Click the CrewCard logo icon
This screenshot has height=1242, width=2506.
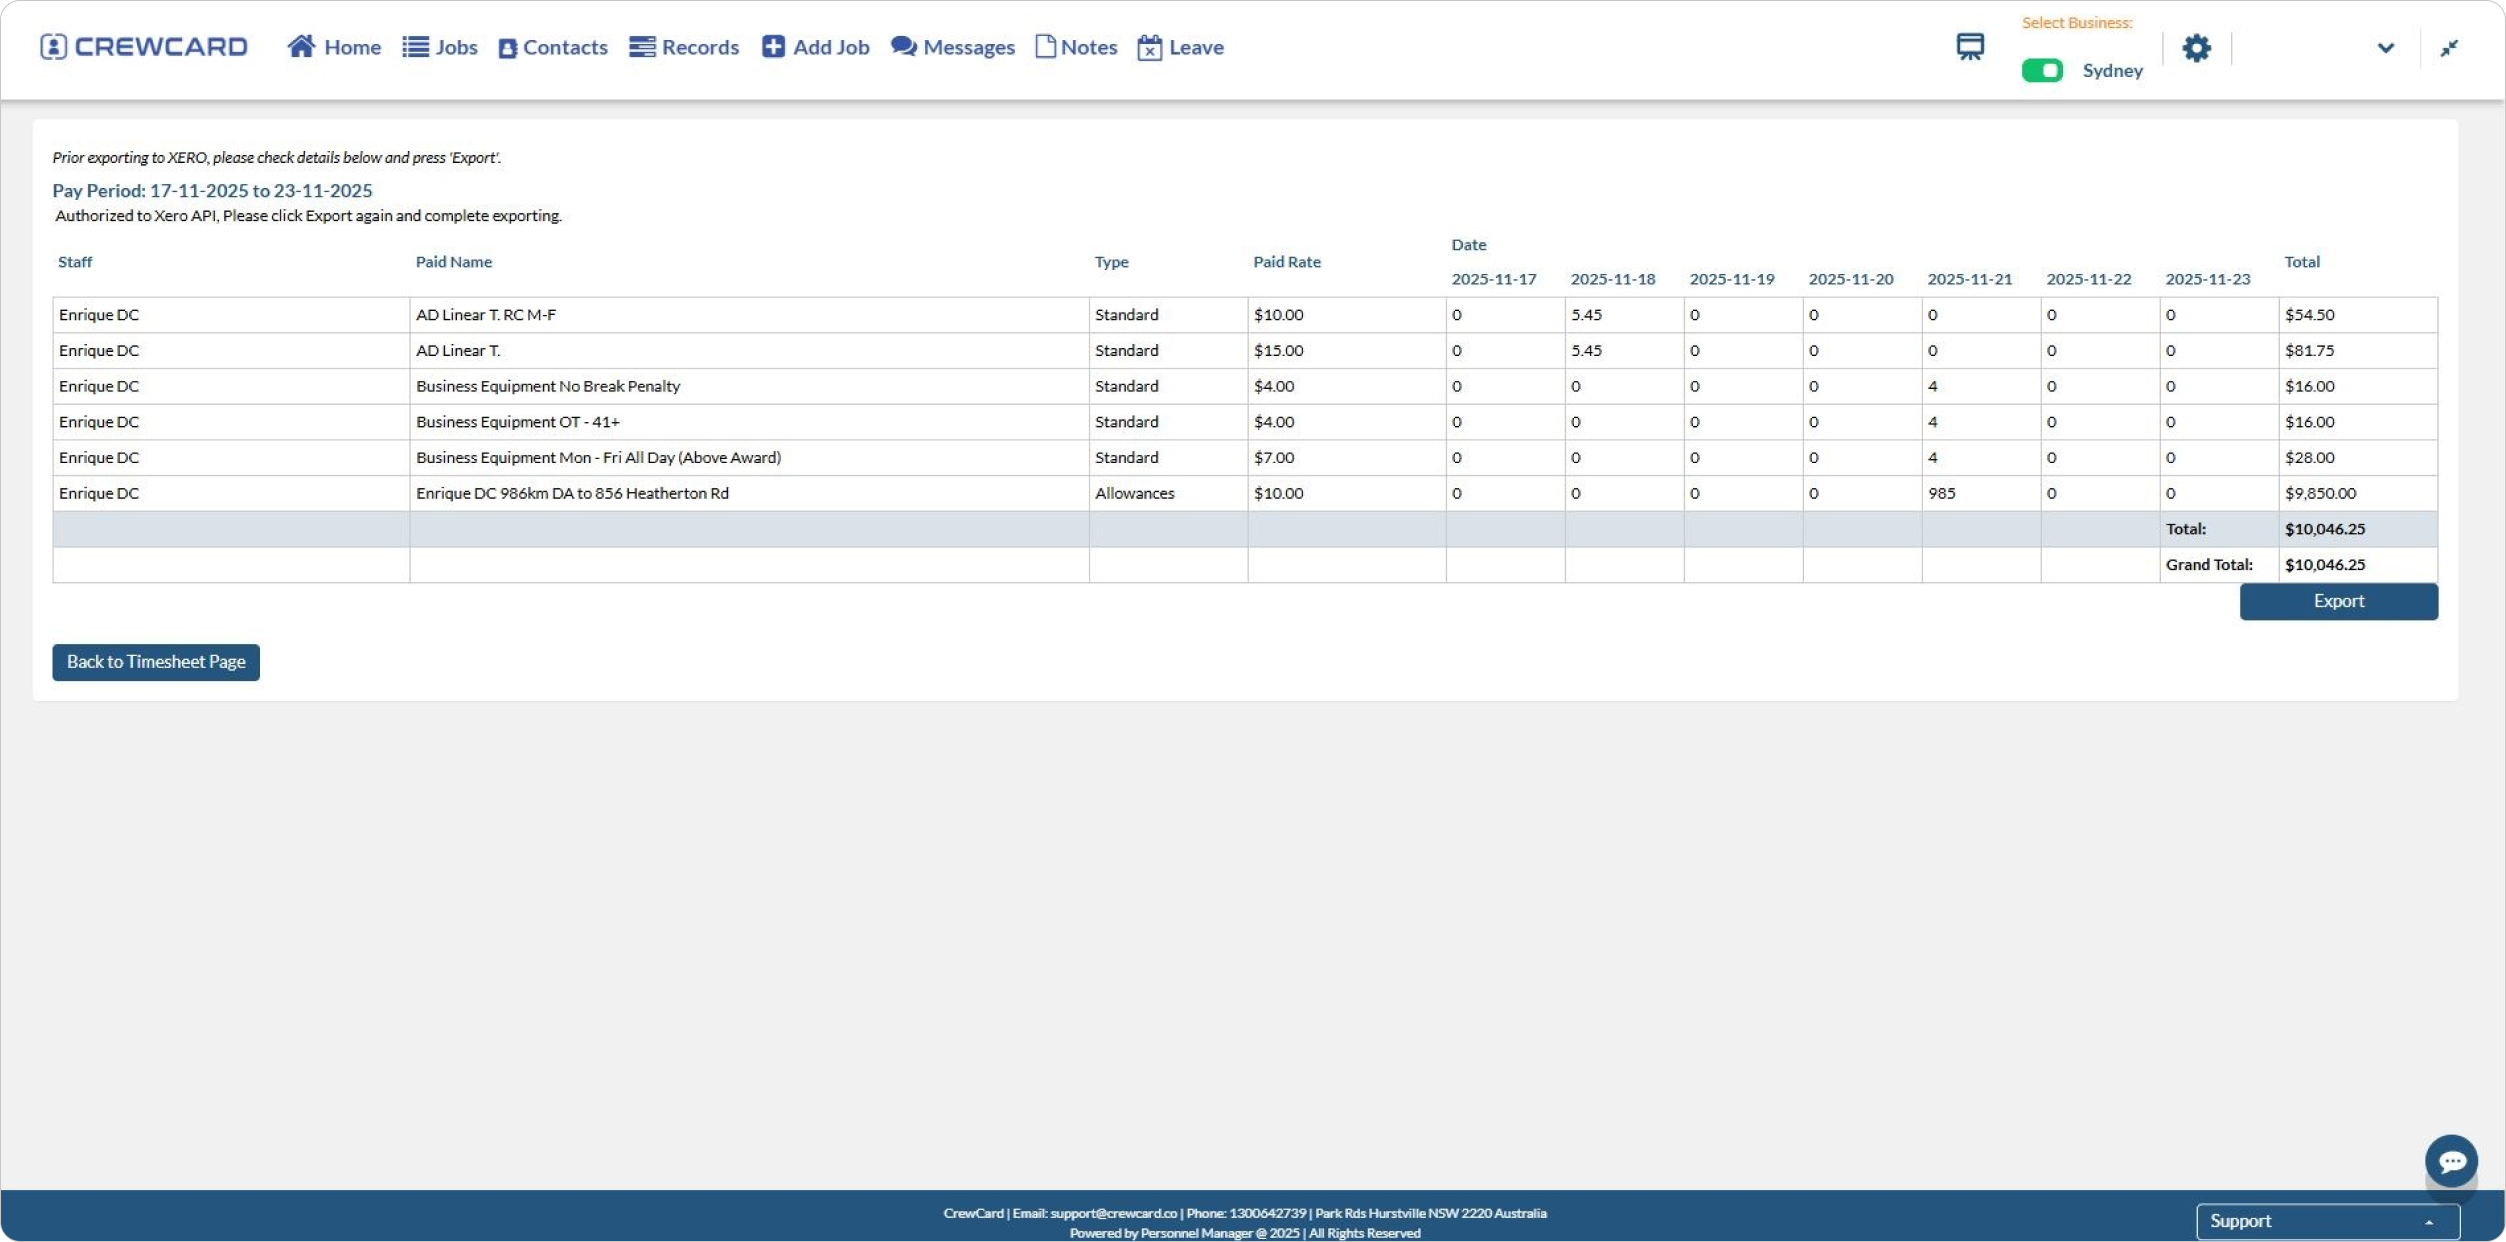[x=54, y=47]
